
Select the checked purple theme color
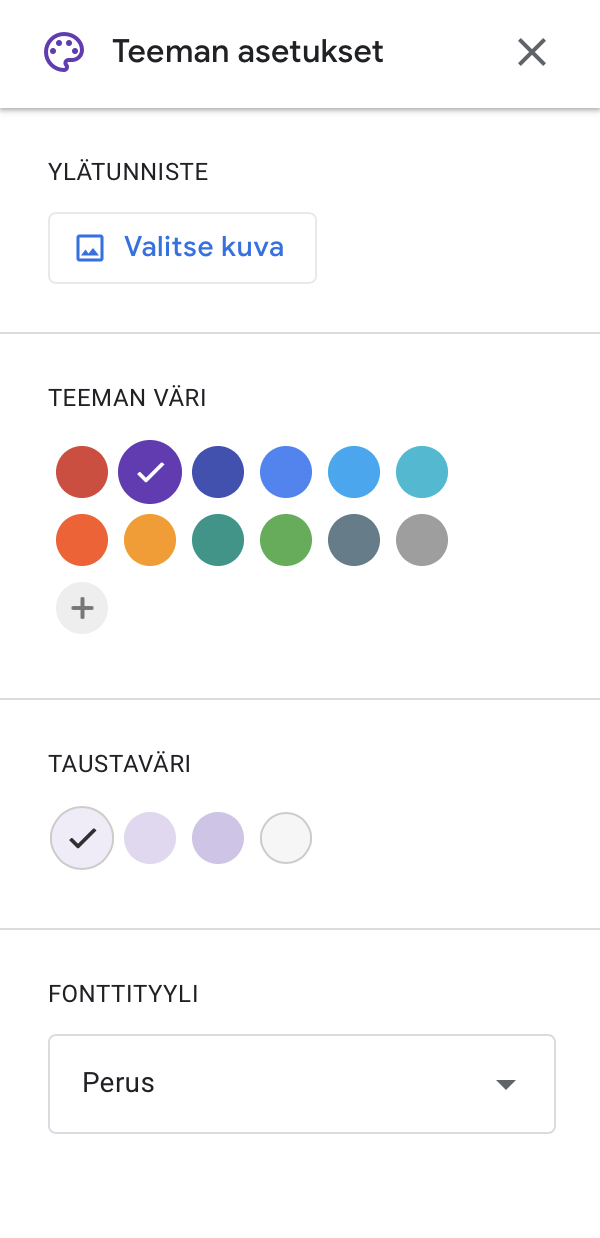pos(150,472)
